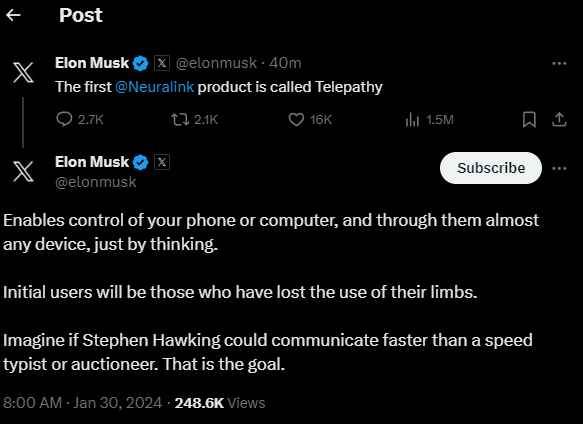The image size is (583, 424).
Task: Bookmark the Telepathy post
Action: pyautogui.click(x=529, y=119)
